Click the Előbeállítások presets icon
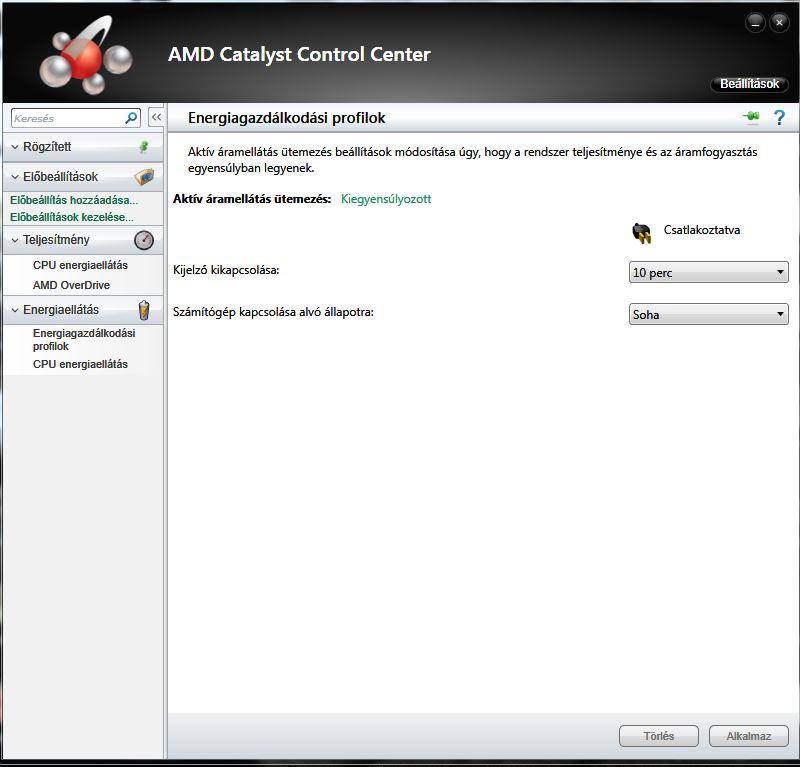 click(144, 177)
